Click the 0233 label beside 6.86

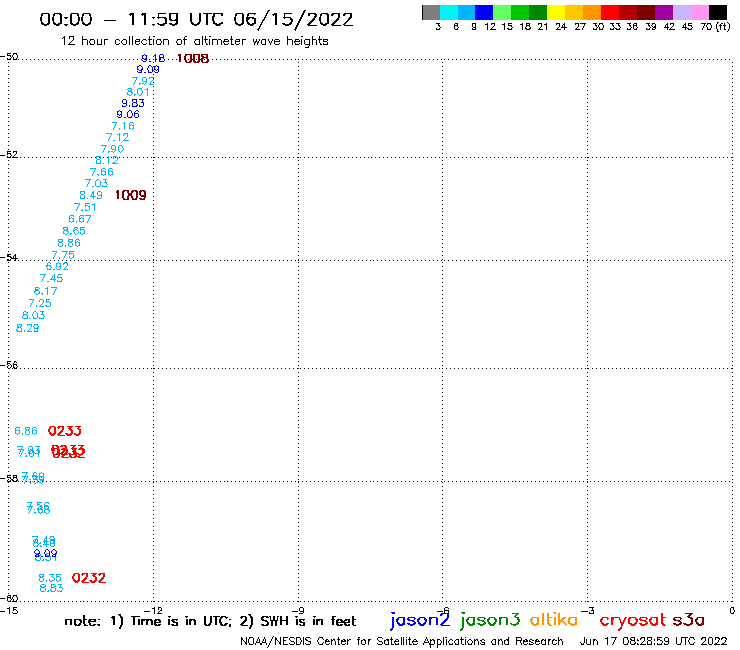[65, 431]
